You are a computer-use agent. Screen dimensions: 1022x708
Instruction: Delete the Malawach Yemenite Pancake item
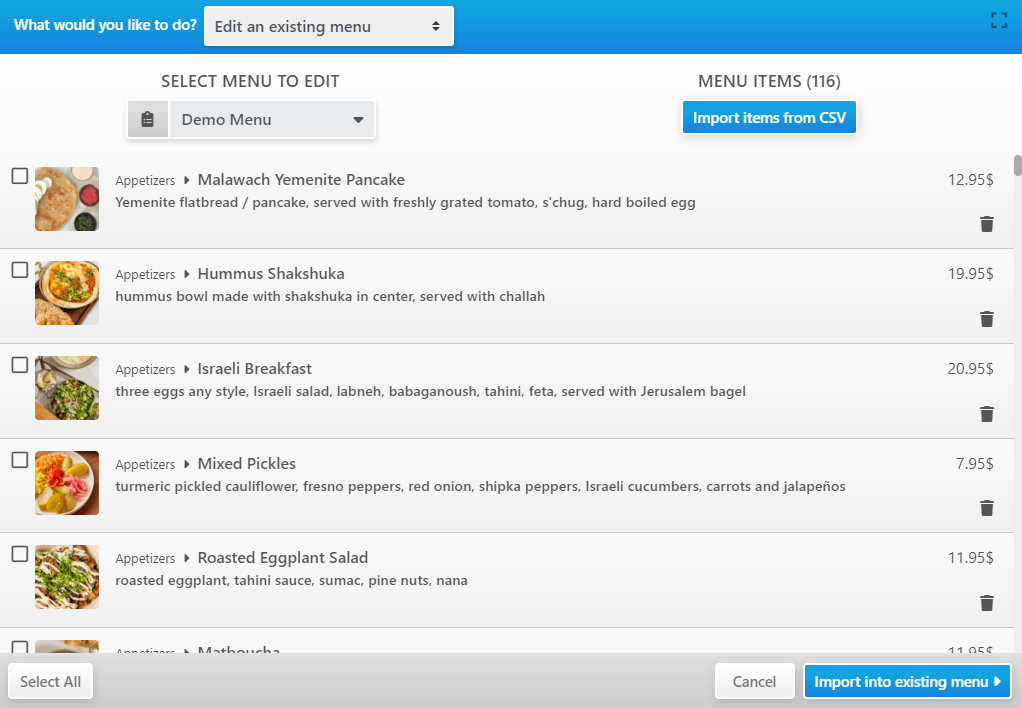click(986, 224)
